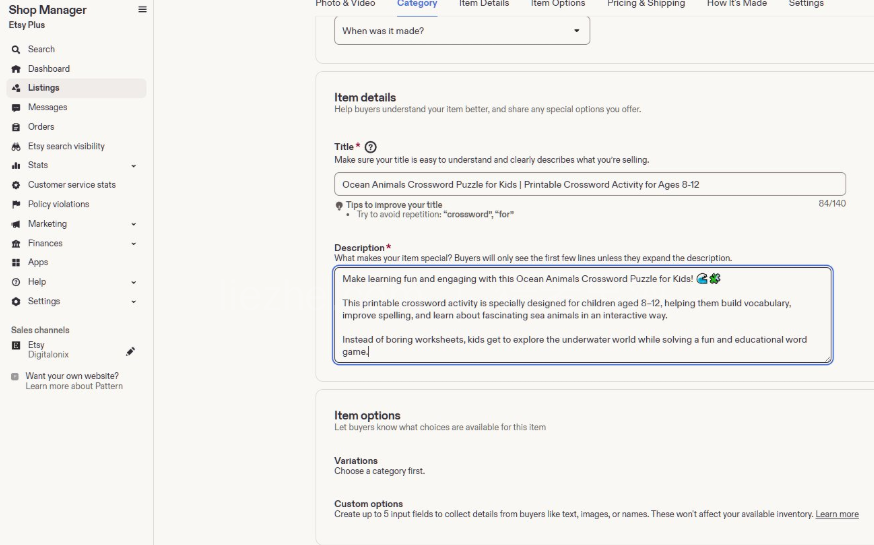This screenshot has height=545, width=874.
Task: Click 'Learn more' link under Custom options
Action: 837,514
